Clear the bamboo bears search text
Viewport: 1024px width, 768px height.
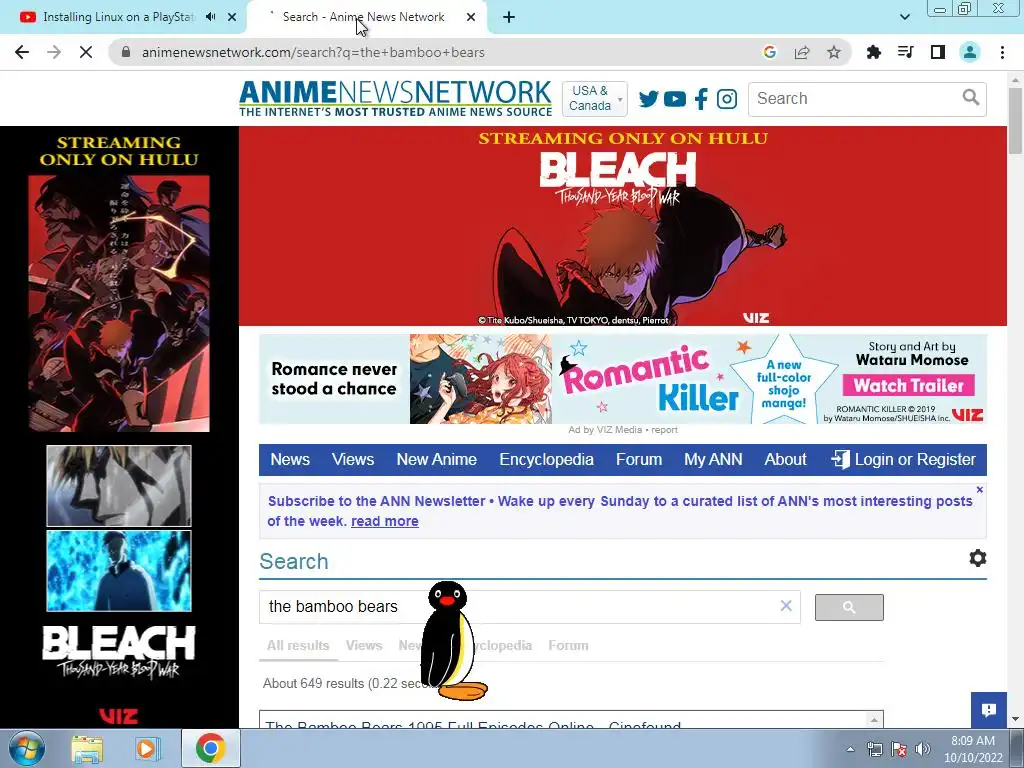pyautogui.click(x=786, y=606)
